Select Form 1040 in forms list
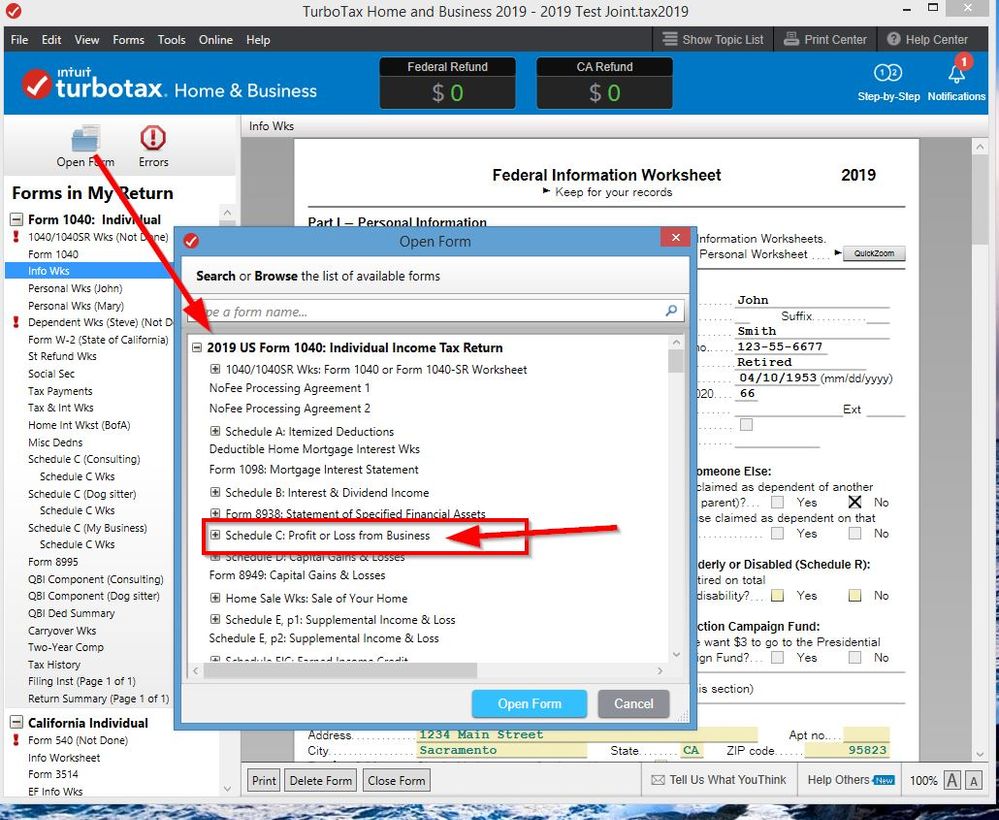 53,254
